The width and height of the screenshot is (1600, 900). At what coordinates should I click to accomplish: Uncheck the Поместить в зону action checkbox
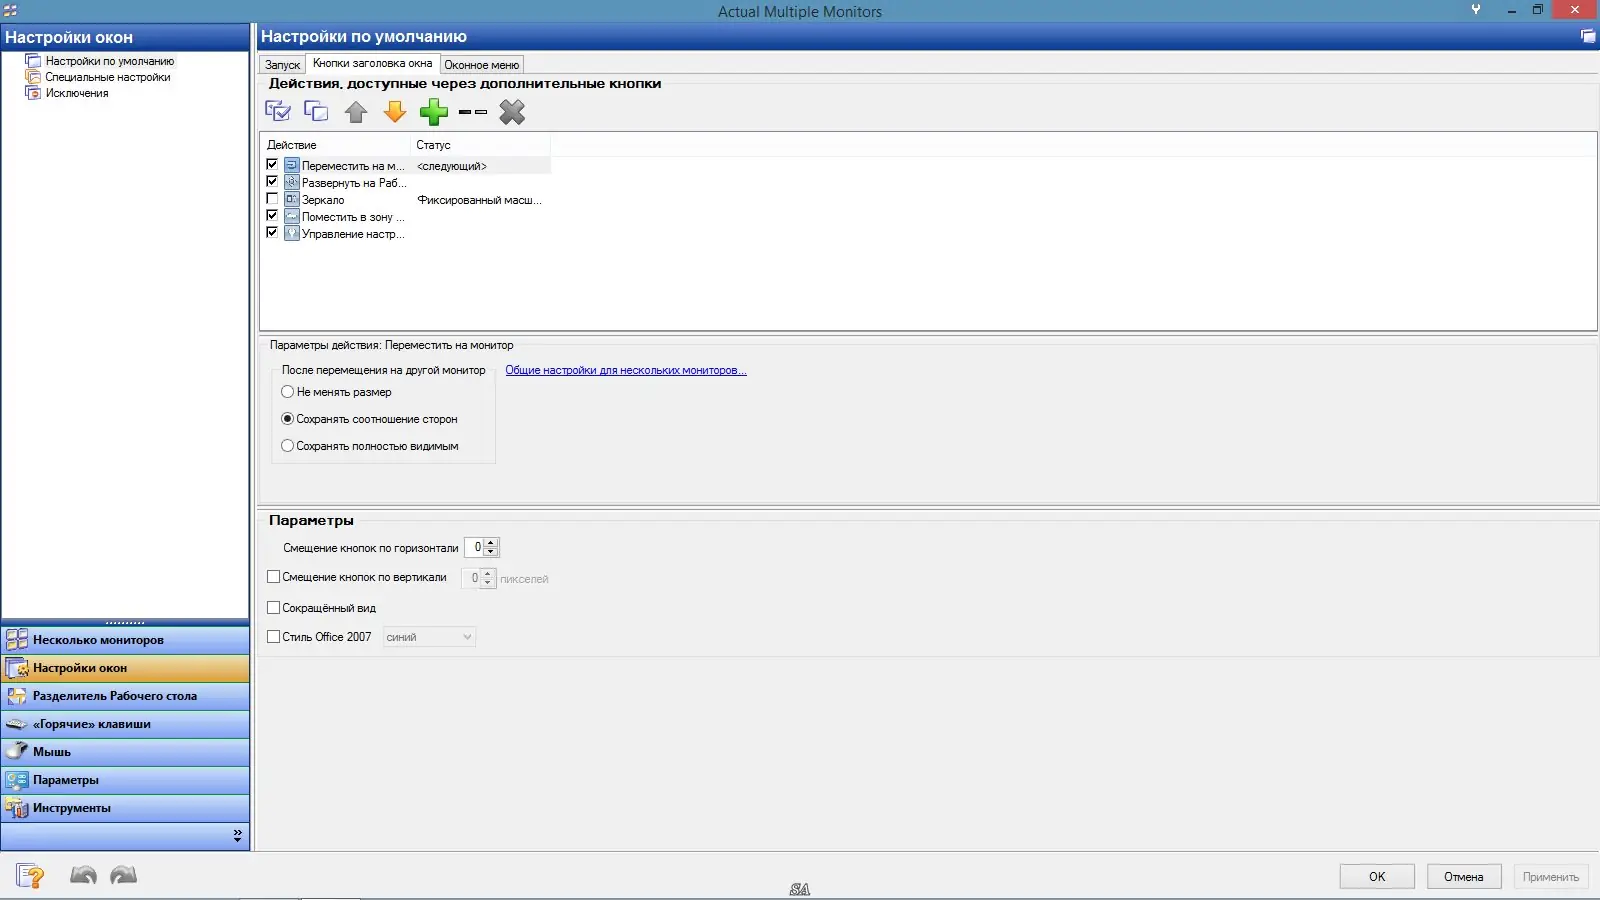pyautogui.click(x=272, y=216)
